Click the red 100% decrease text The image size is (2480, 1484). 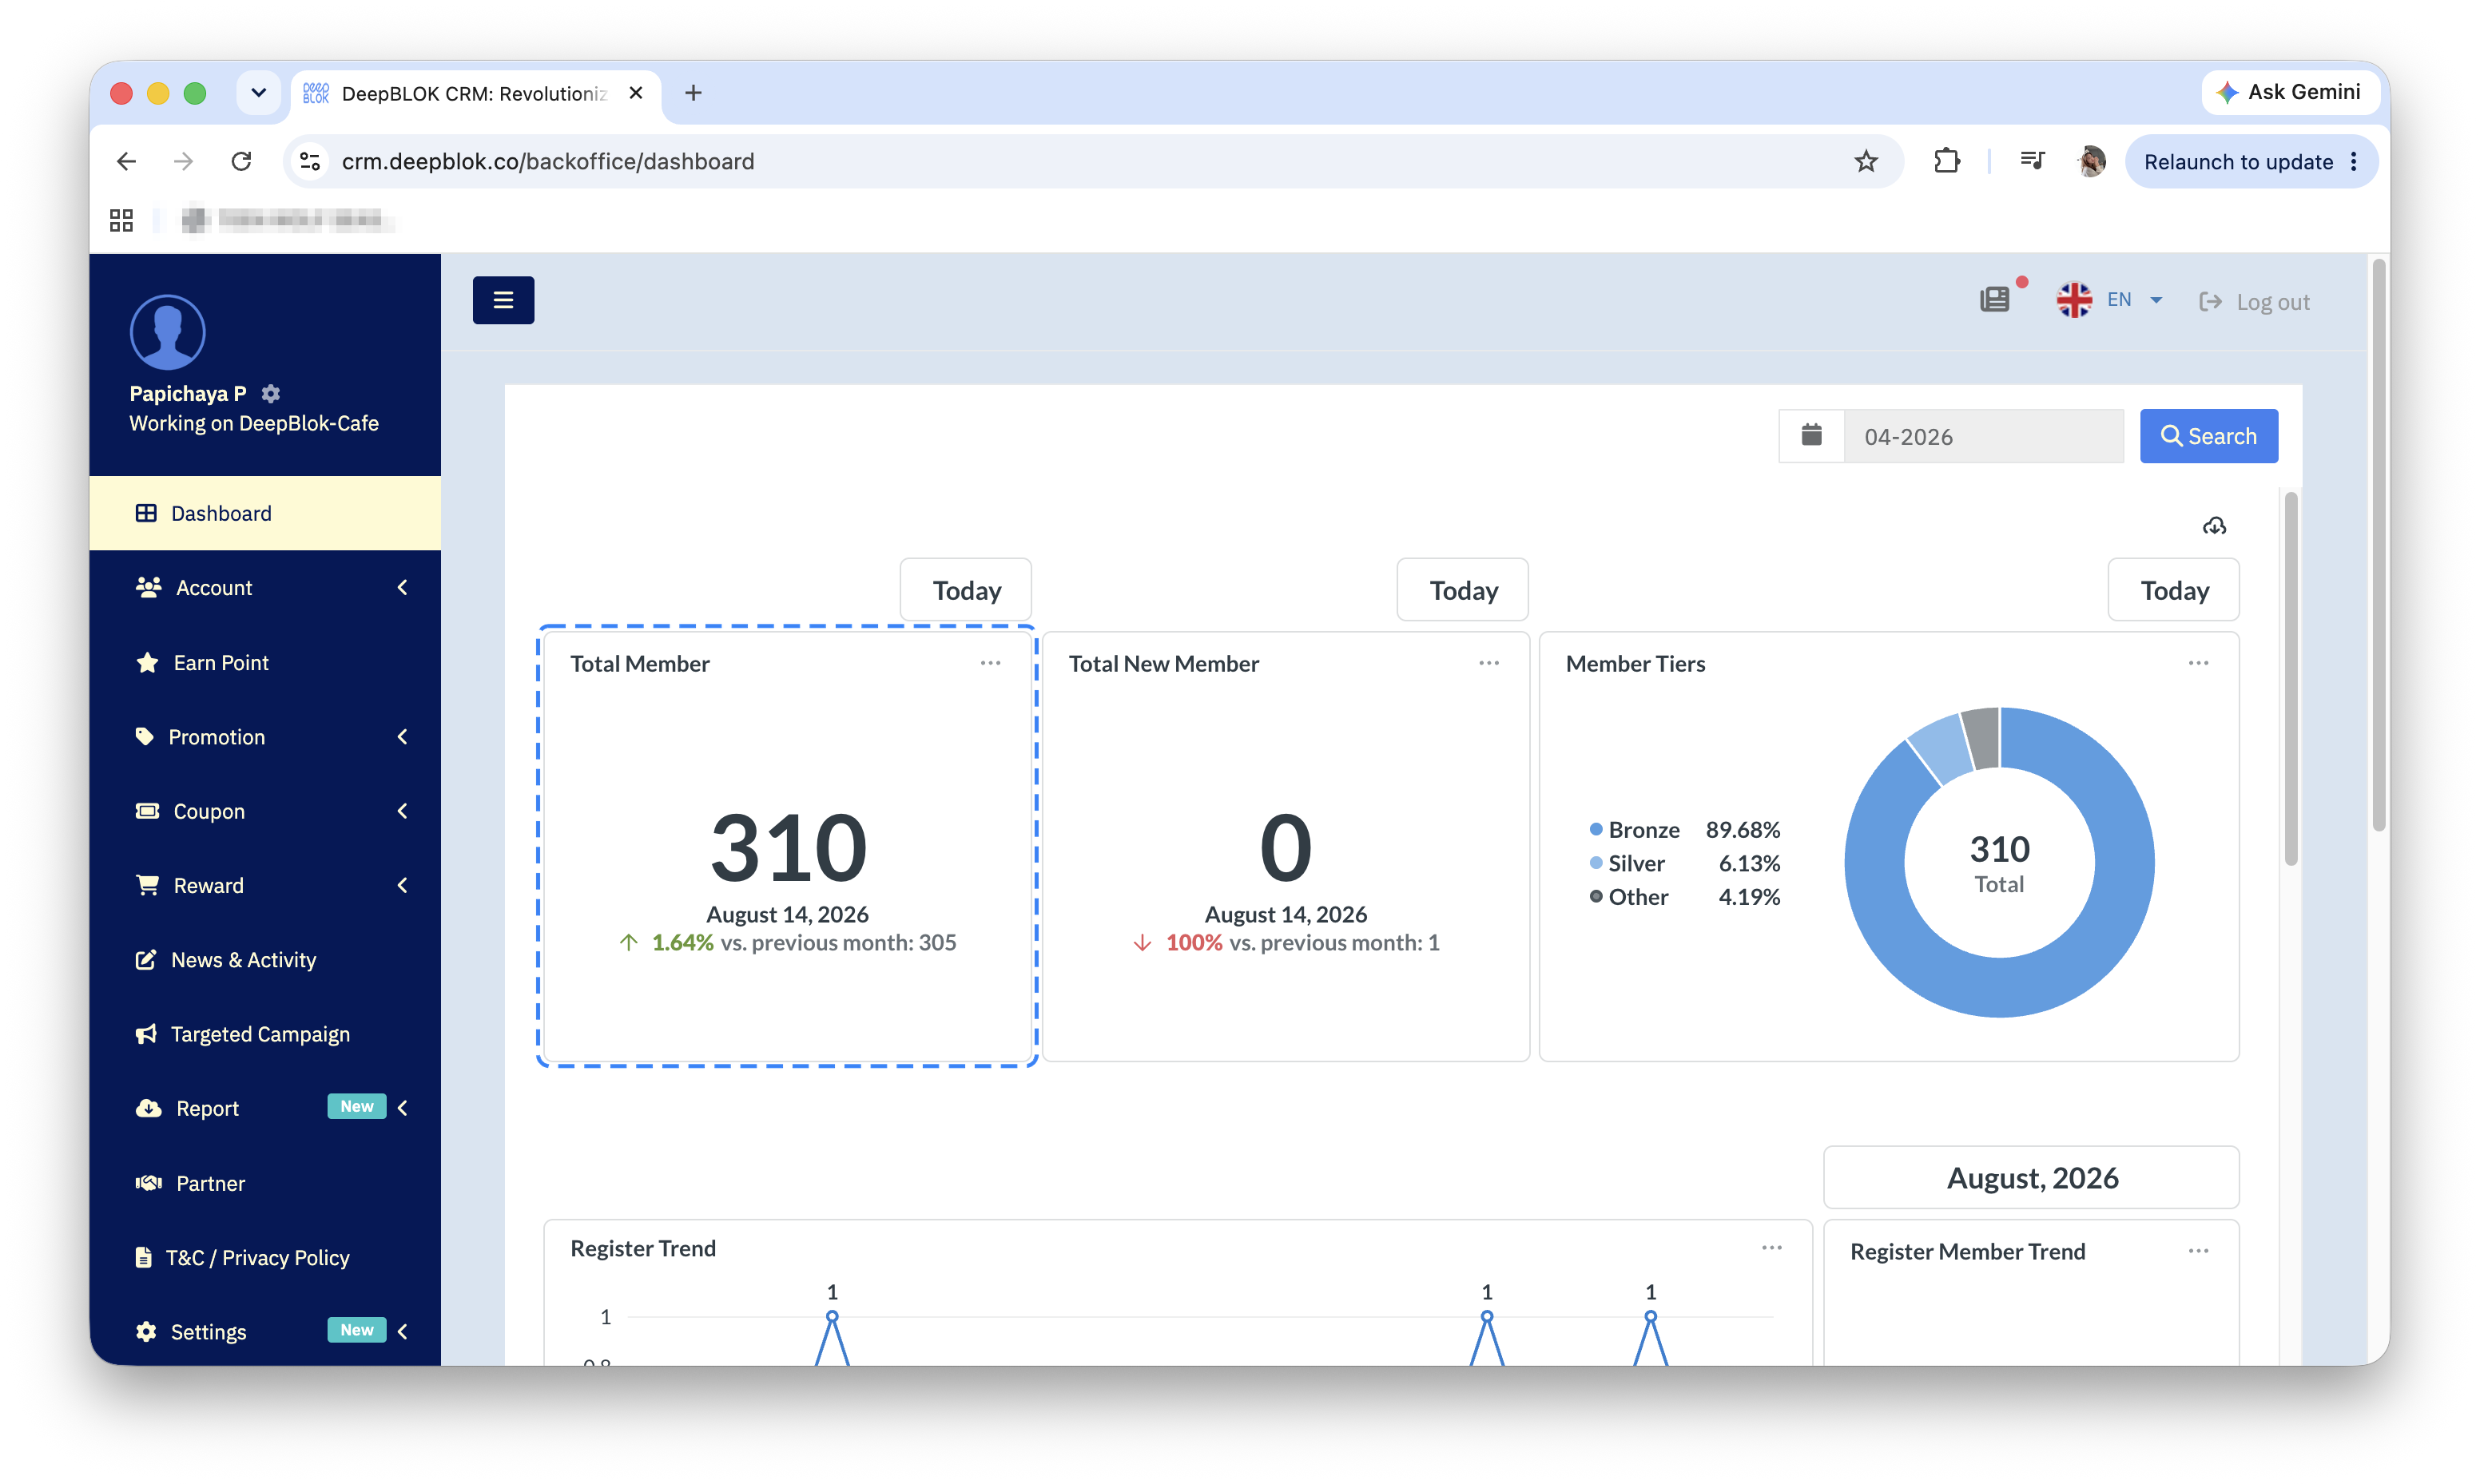pos(1194,942)
